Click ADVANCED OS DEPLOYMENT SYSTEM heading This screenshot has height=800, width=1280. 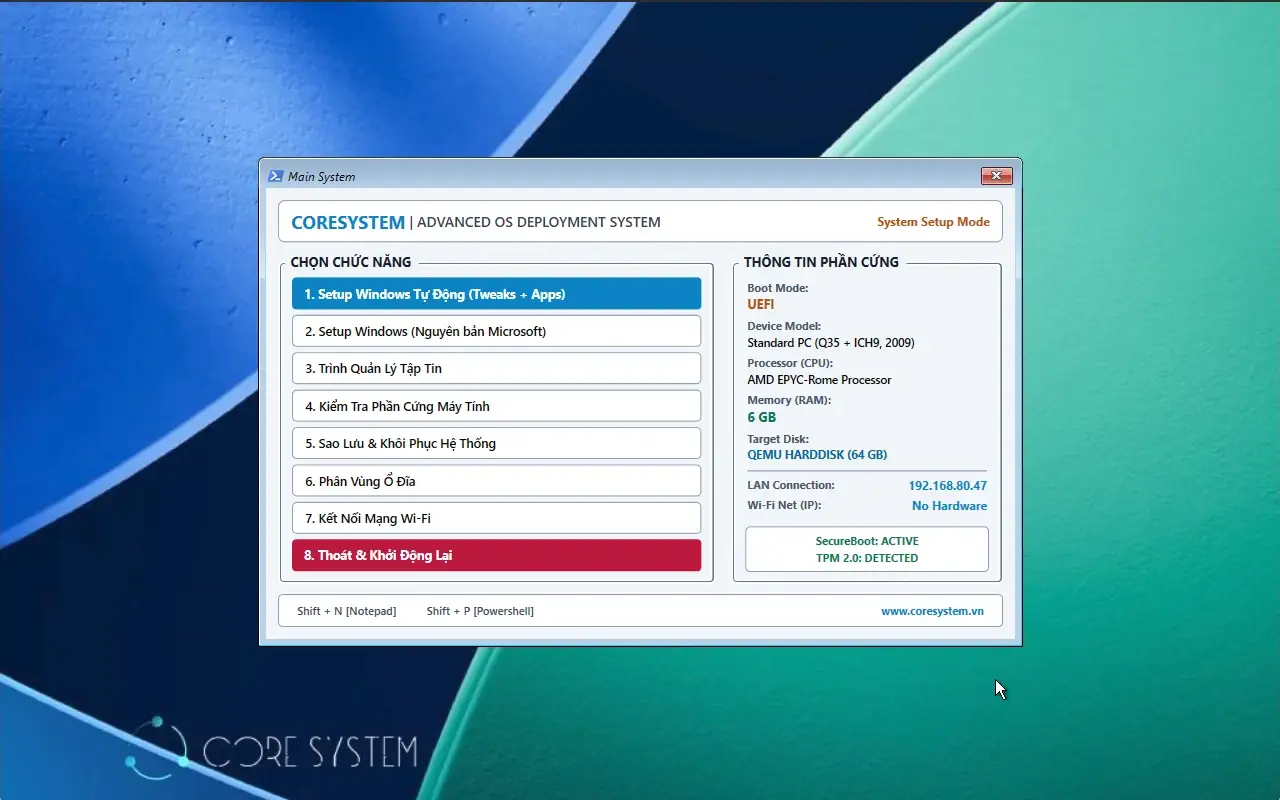pos(539,222)
